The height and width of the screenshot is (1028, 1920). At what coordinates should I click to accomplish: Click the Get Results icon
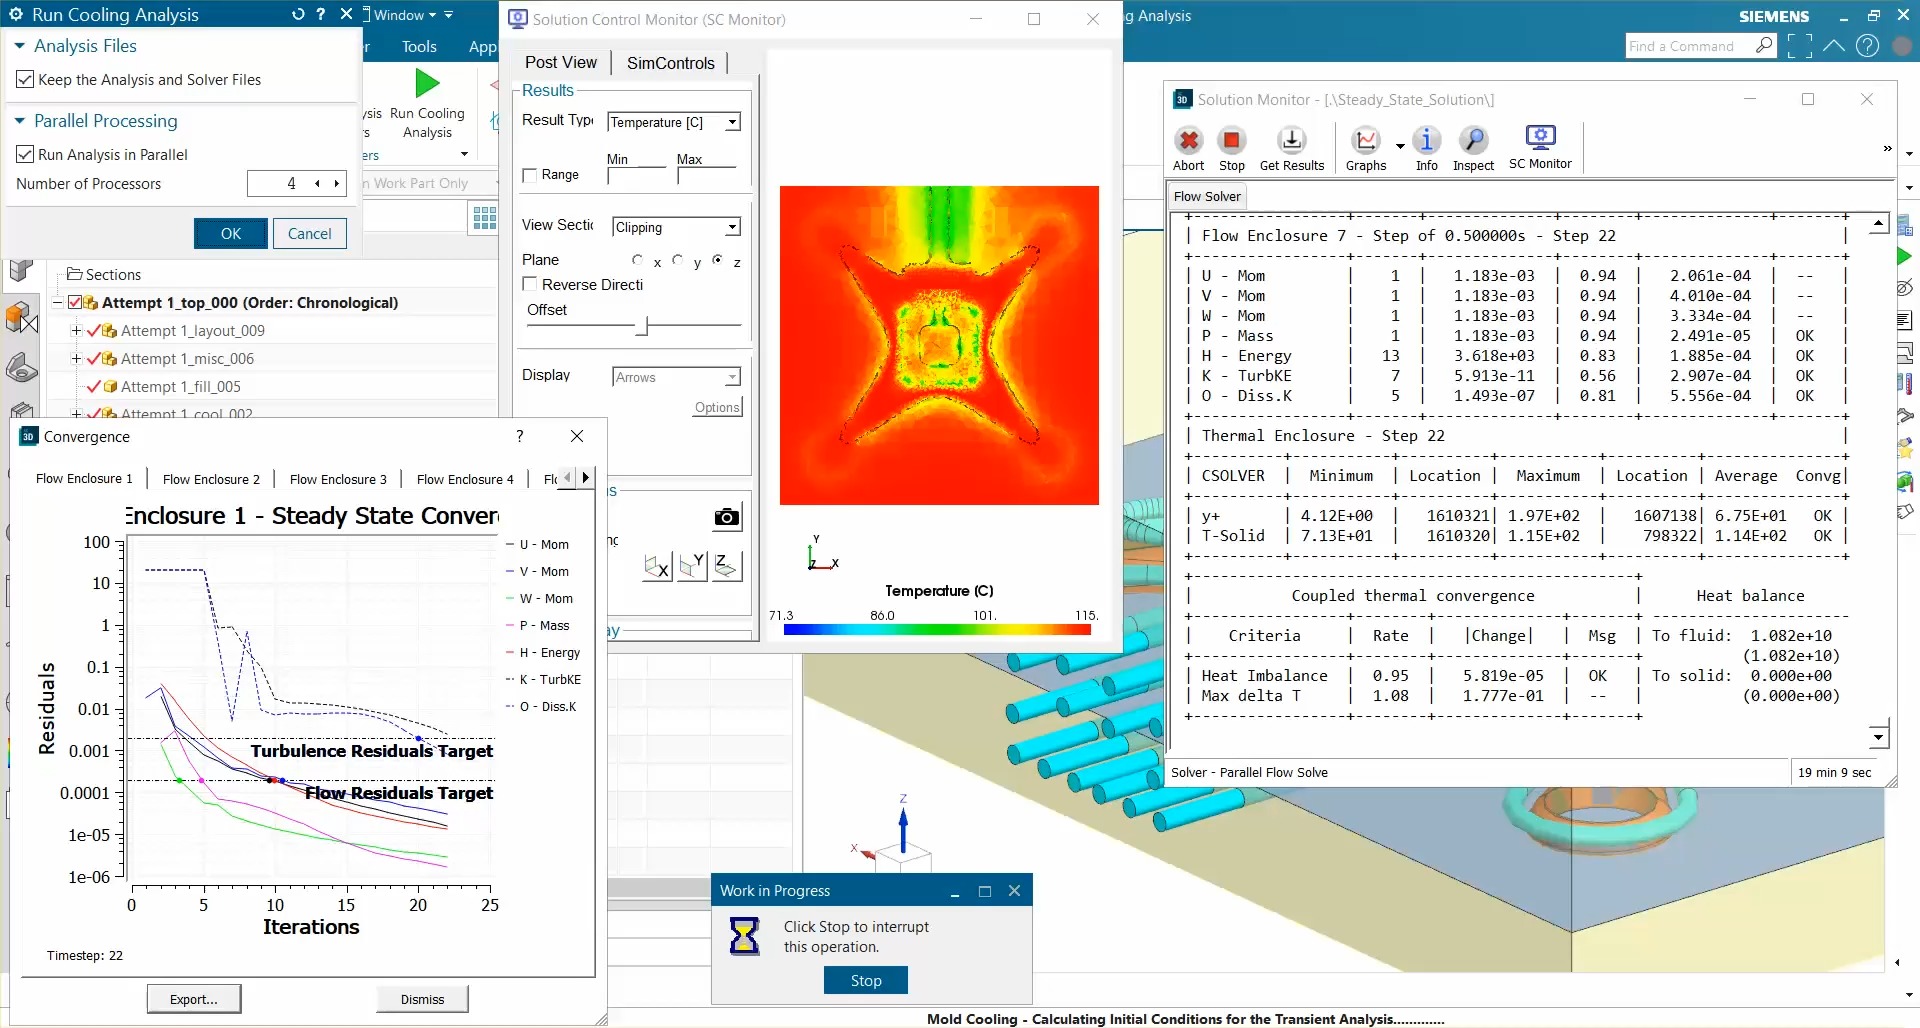(1292, 141)
